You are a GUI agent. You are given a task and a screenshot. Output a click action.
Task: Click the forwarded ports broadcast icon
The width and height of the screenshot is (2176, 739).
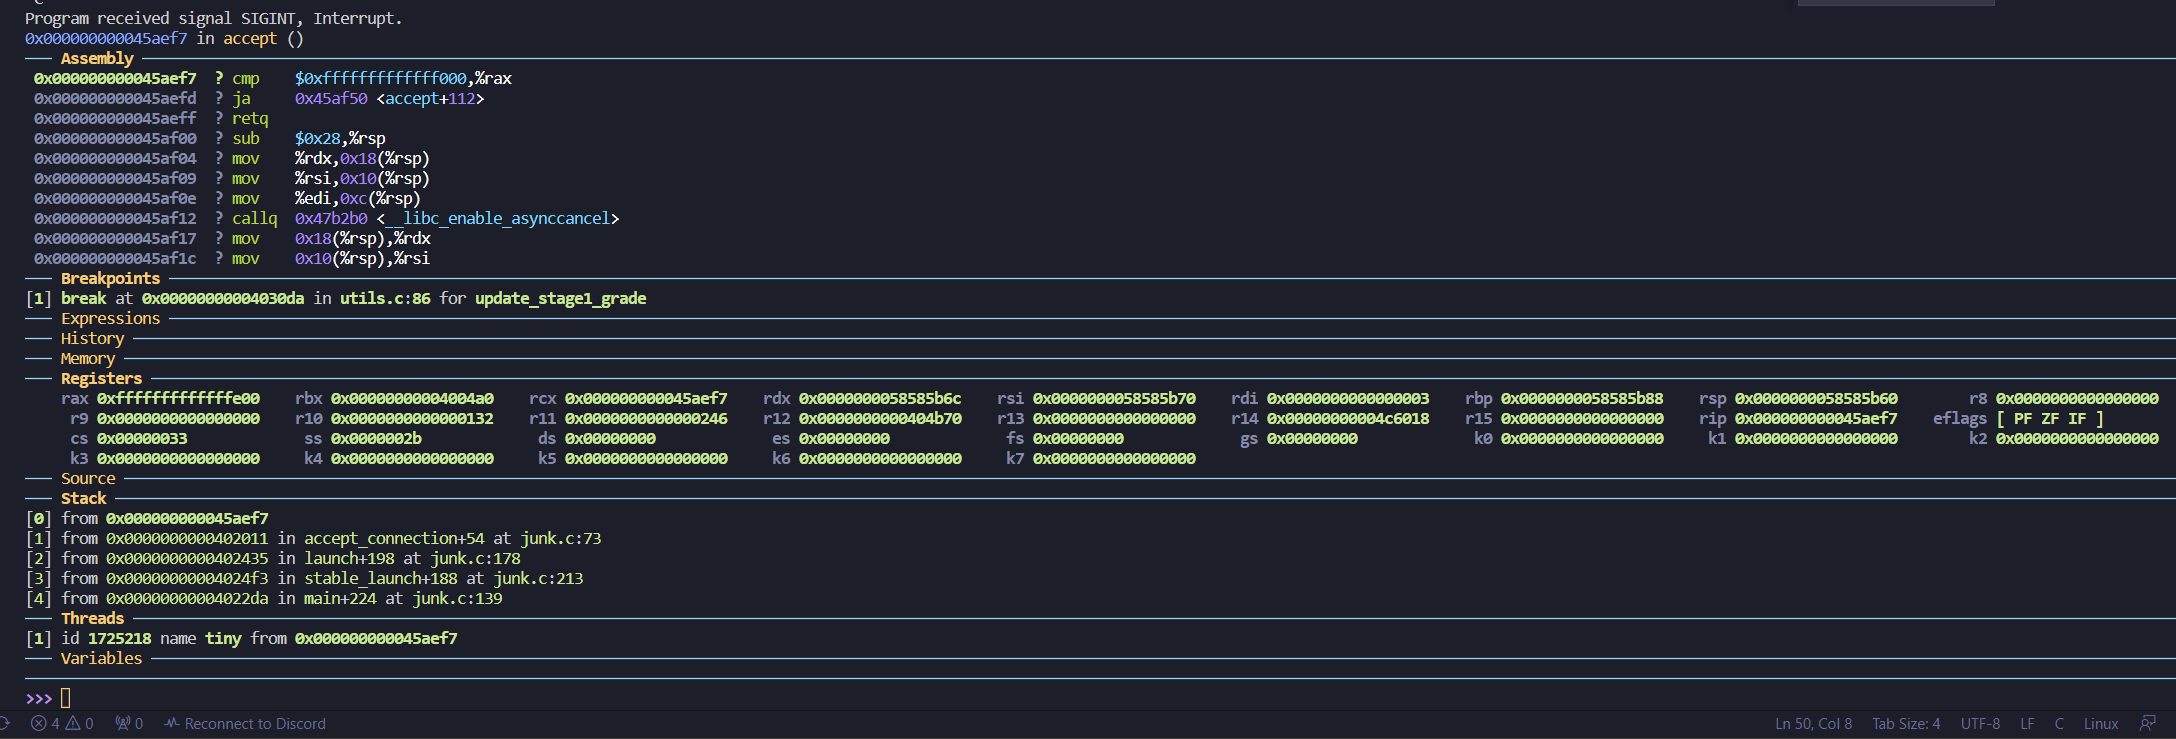pyautogui.click(x=123, y=723)
